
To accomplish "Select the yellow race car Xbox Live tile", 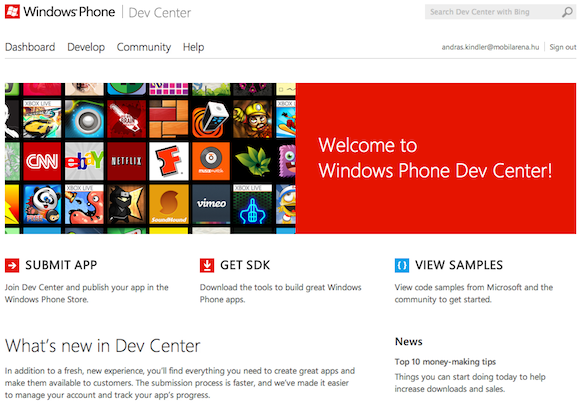I will point(42,119).
